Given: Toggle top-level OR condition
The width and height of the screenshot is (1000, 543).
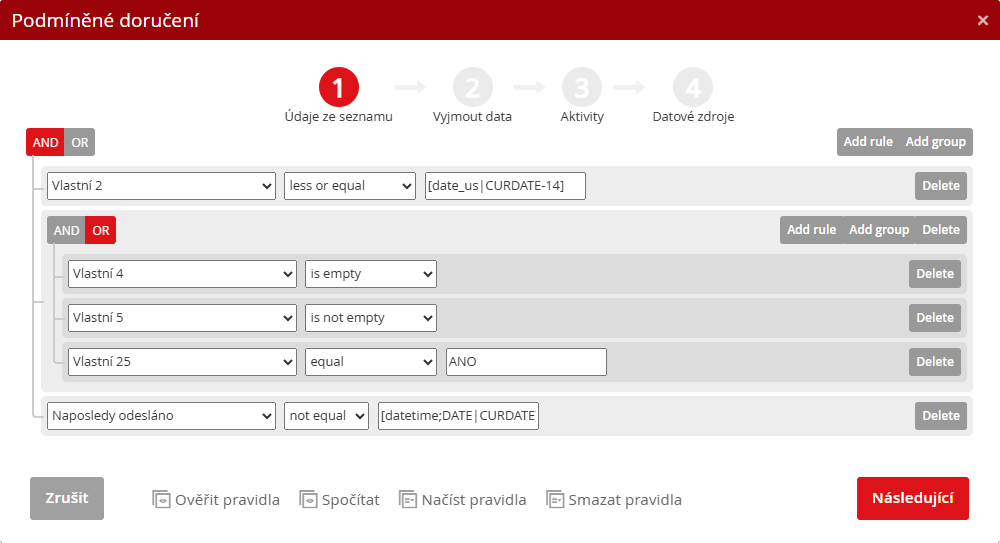Looking at the screenshot, I should [80, 142].
